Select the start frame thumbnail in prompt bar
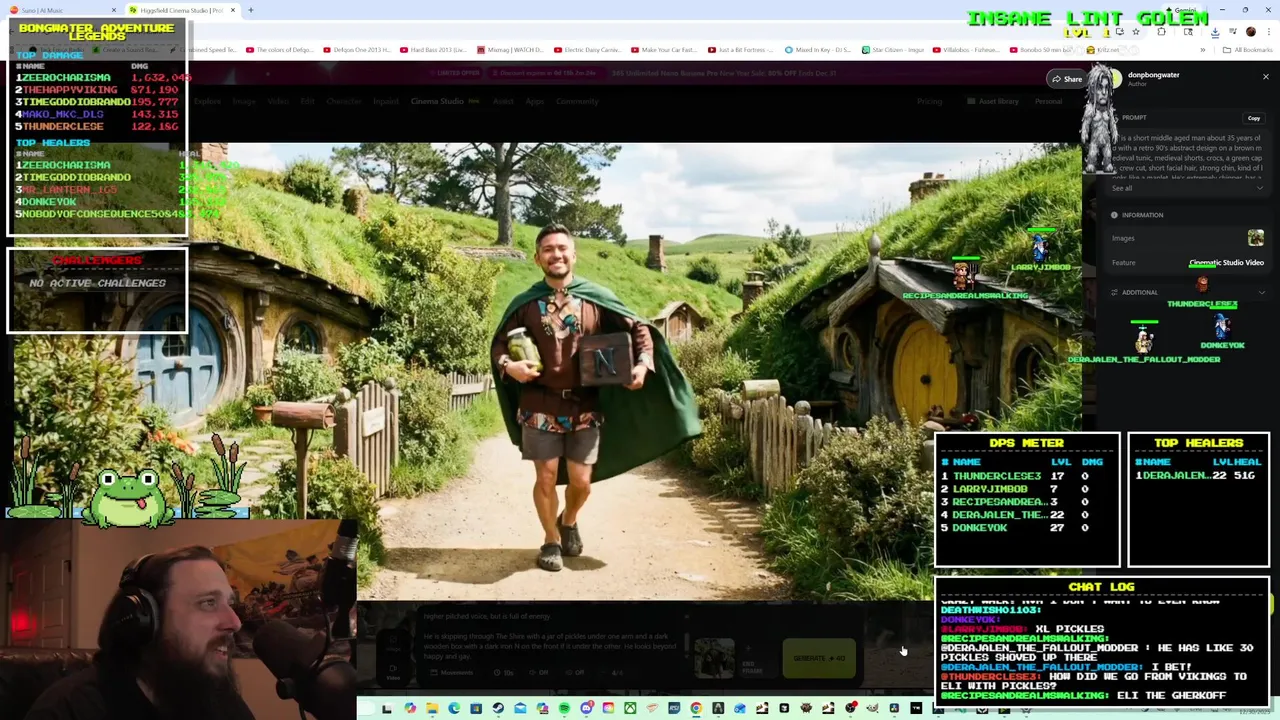This screenshot has width=1280, height=720. 714,658
